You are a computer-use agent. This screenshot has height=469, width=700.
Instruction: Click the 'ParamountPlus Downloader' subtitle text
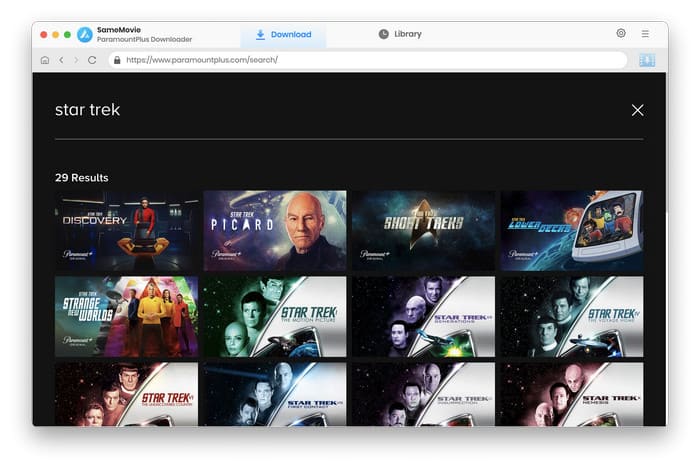[145, 39]
